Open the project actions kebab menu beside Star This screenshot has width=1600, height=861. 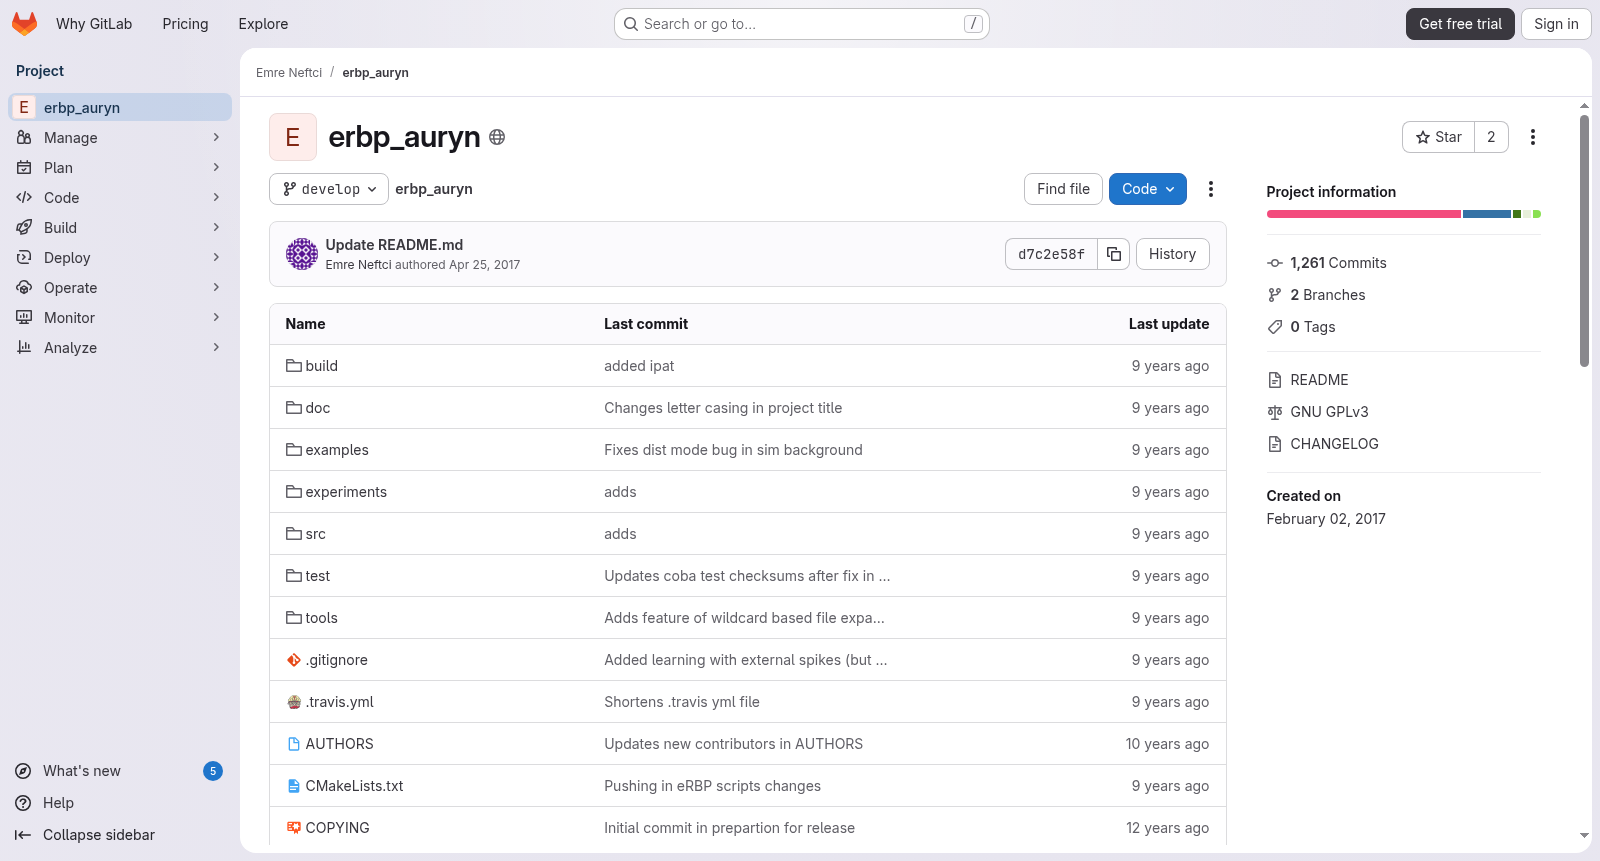coord(1533,137)
